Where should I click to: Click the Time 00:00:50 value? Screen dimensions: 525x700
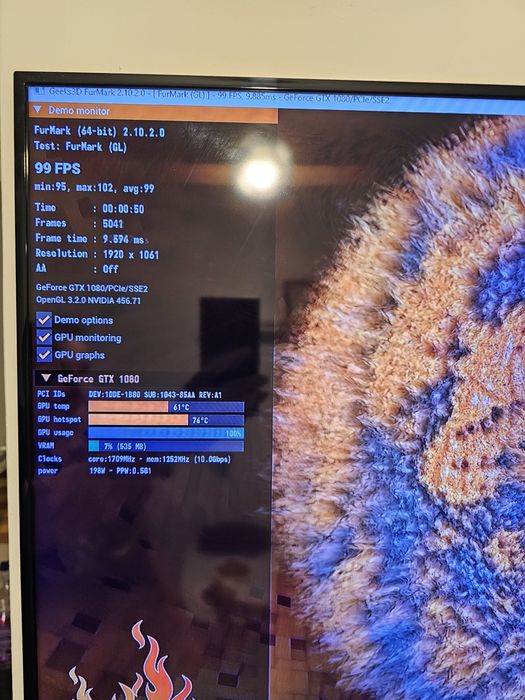click(123, 209)
